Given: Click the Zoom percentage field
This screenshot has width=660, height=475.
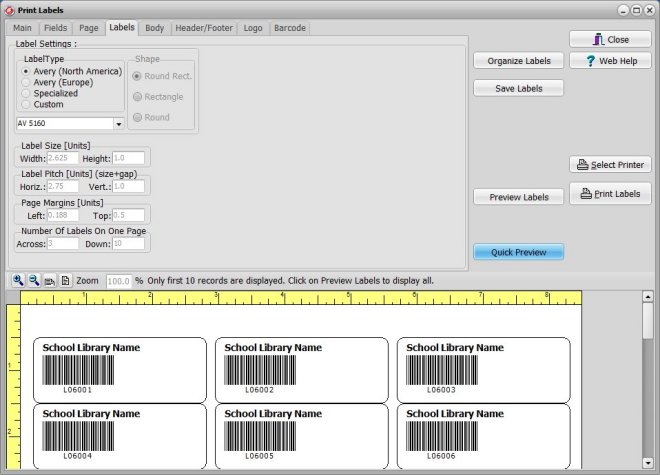Looking at the screenshot, I should pyautogui.click(x=119, y=281).
